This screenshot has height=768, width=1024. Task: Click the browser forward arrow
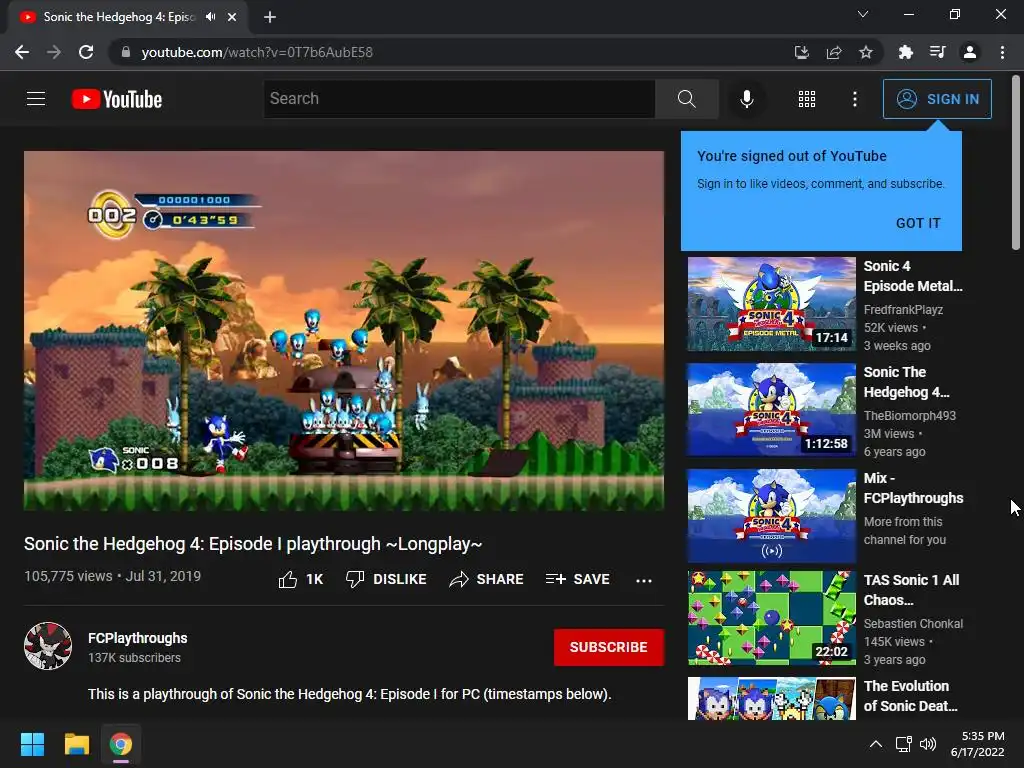[54, 52]
